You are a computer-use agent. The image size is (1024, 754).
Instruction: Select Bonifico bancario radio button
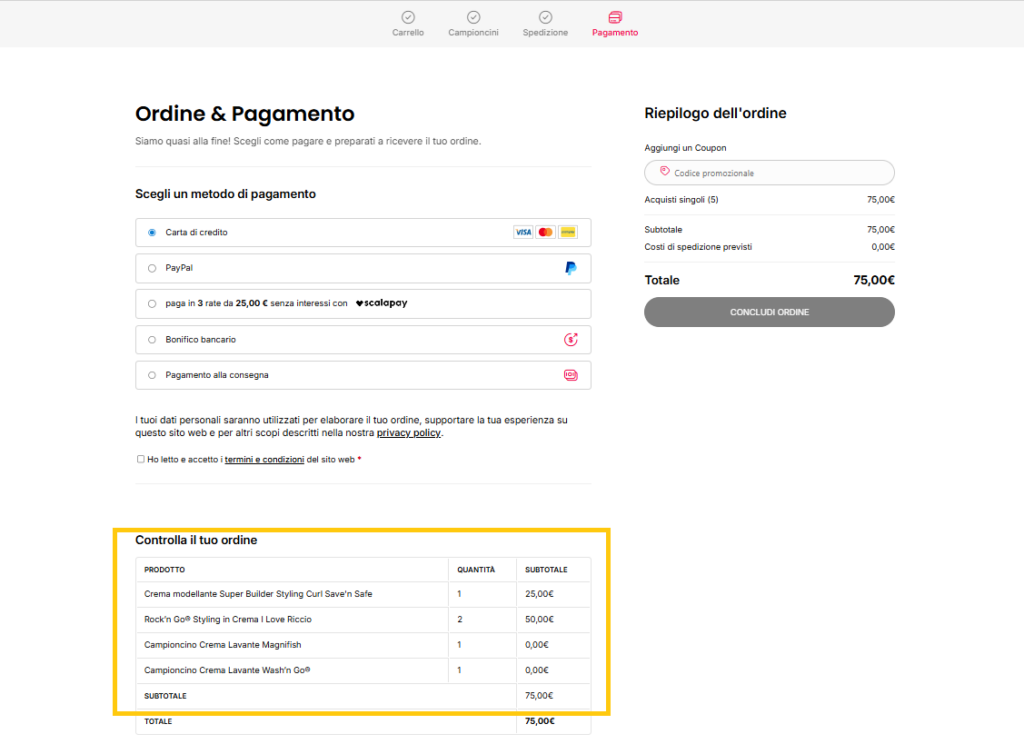click(152, 340)
